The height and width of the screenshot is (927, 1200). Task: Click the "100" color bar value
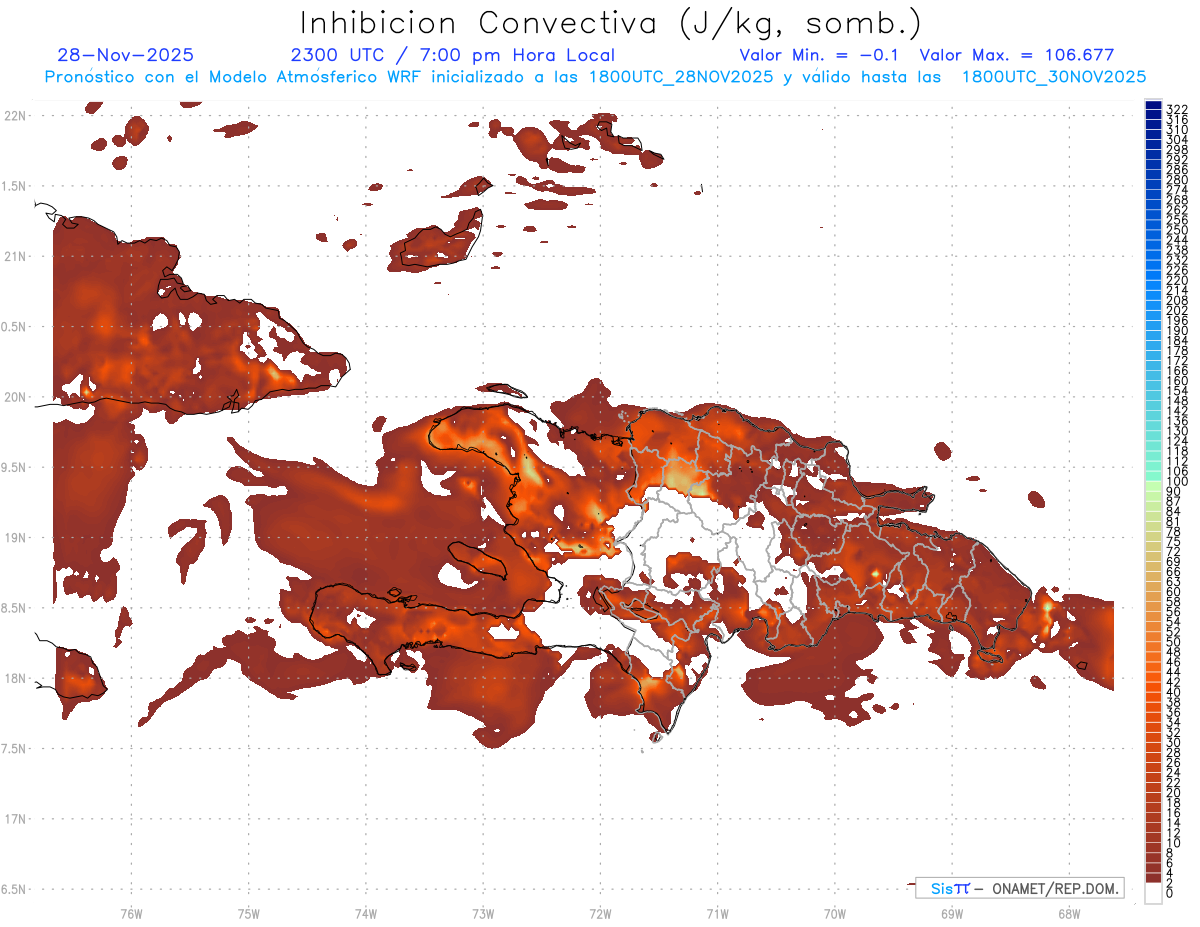[1177, 482]
